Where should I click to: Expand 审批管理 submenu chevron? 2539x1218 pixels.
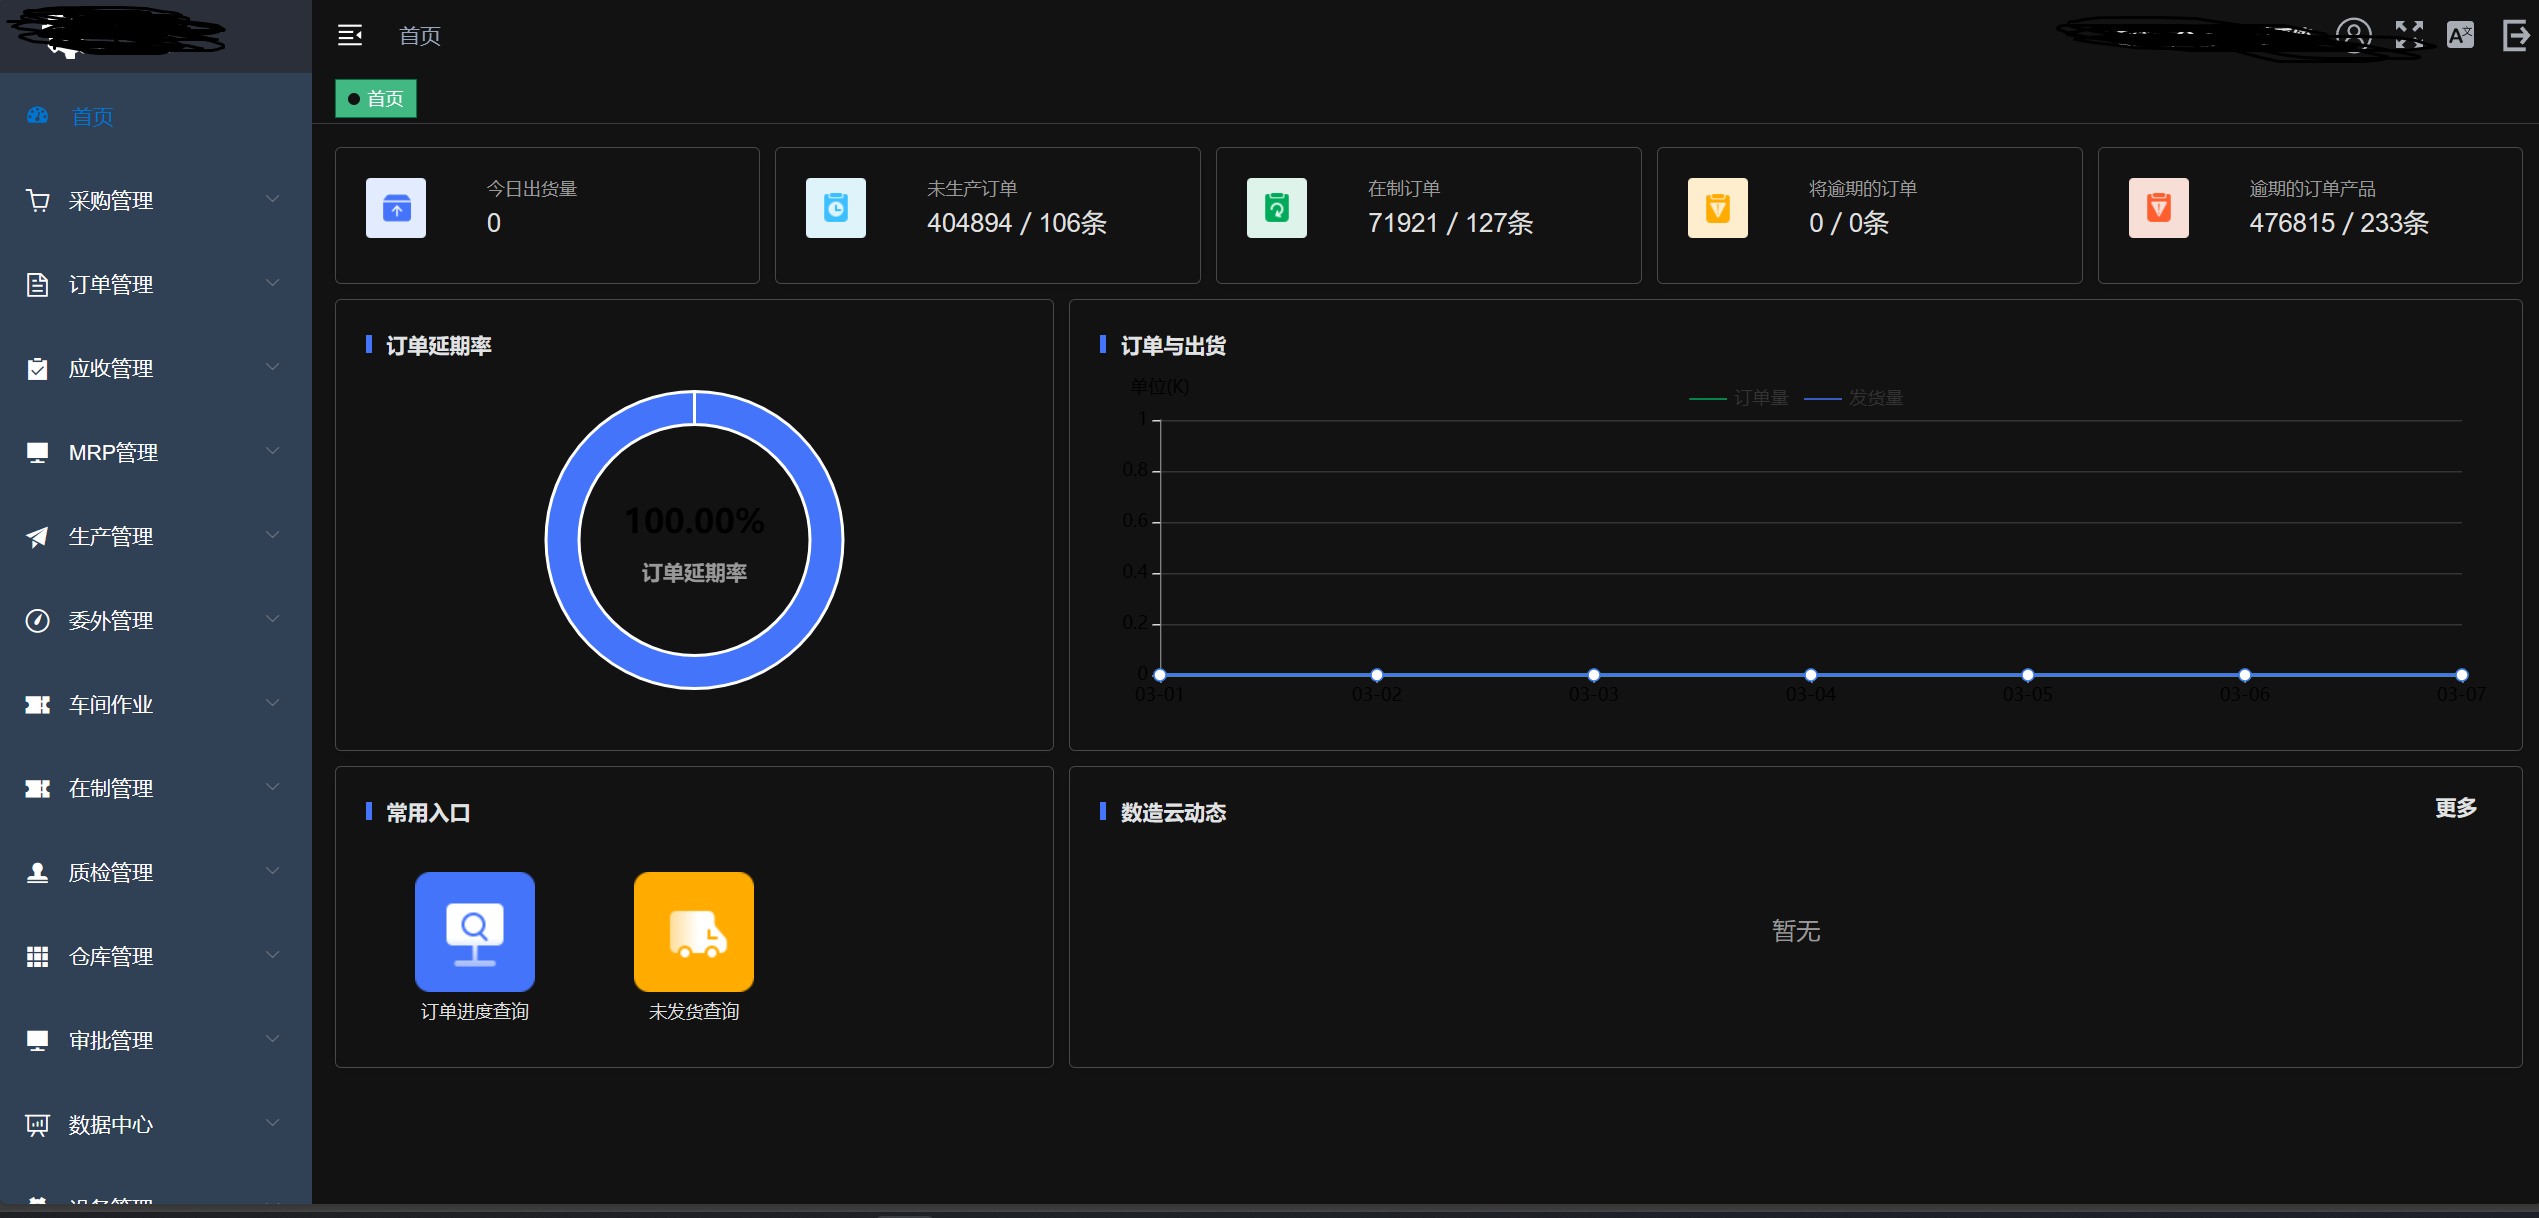272,1040
